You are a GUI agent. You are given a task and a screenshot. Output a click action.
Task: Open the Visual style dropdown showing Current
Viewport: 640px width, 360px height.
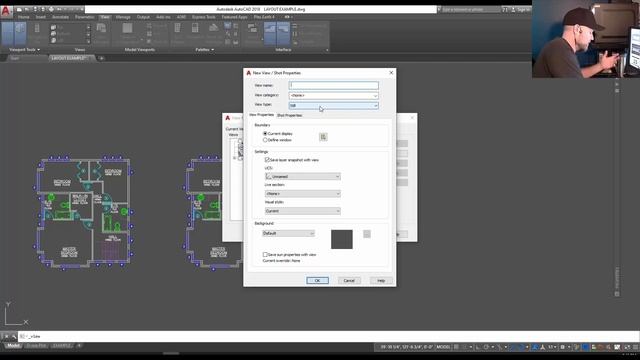click(302, 211)
